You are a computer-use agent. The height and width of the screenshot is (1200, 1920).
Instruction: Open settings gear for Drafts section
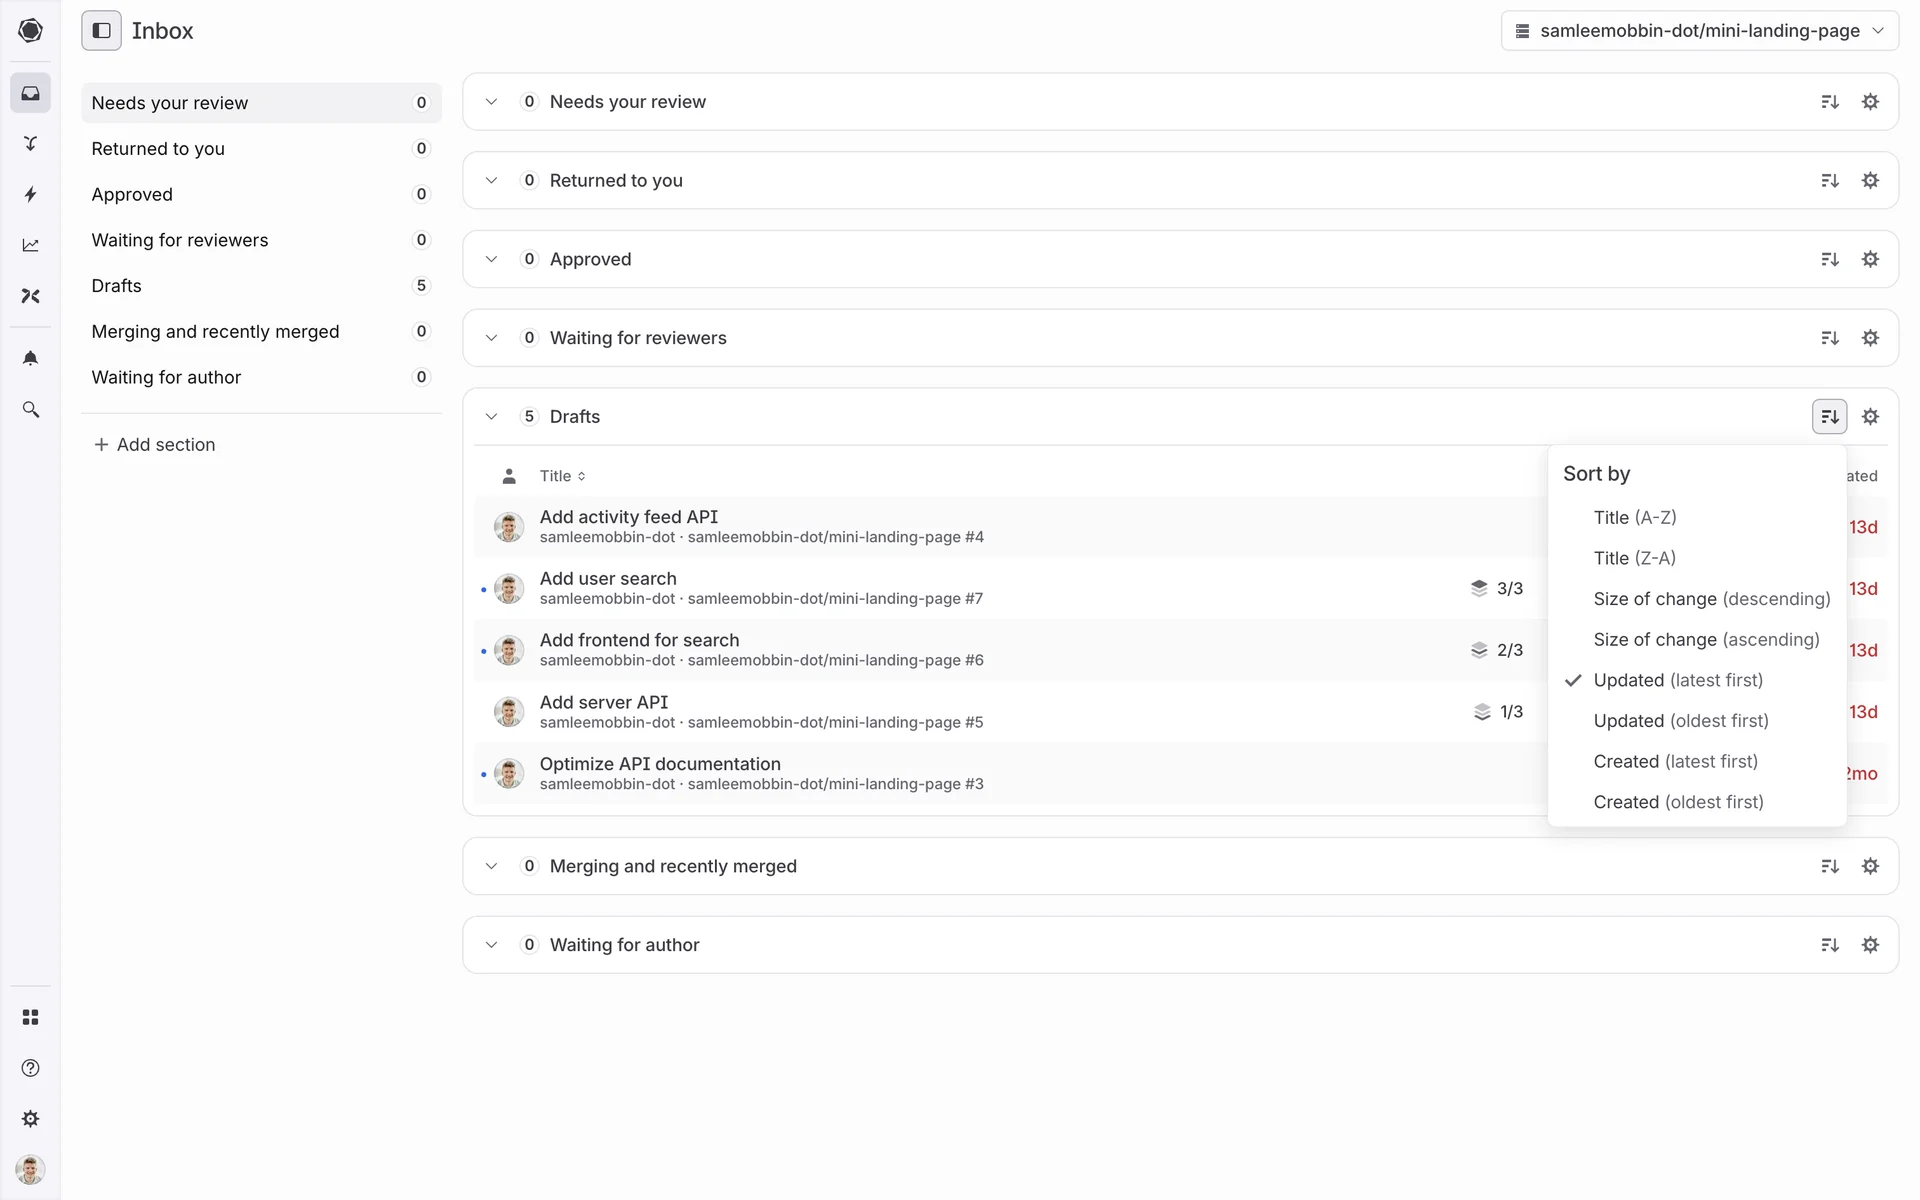click(1870, 417)
